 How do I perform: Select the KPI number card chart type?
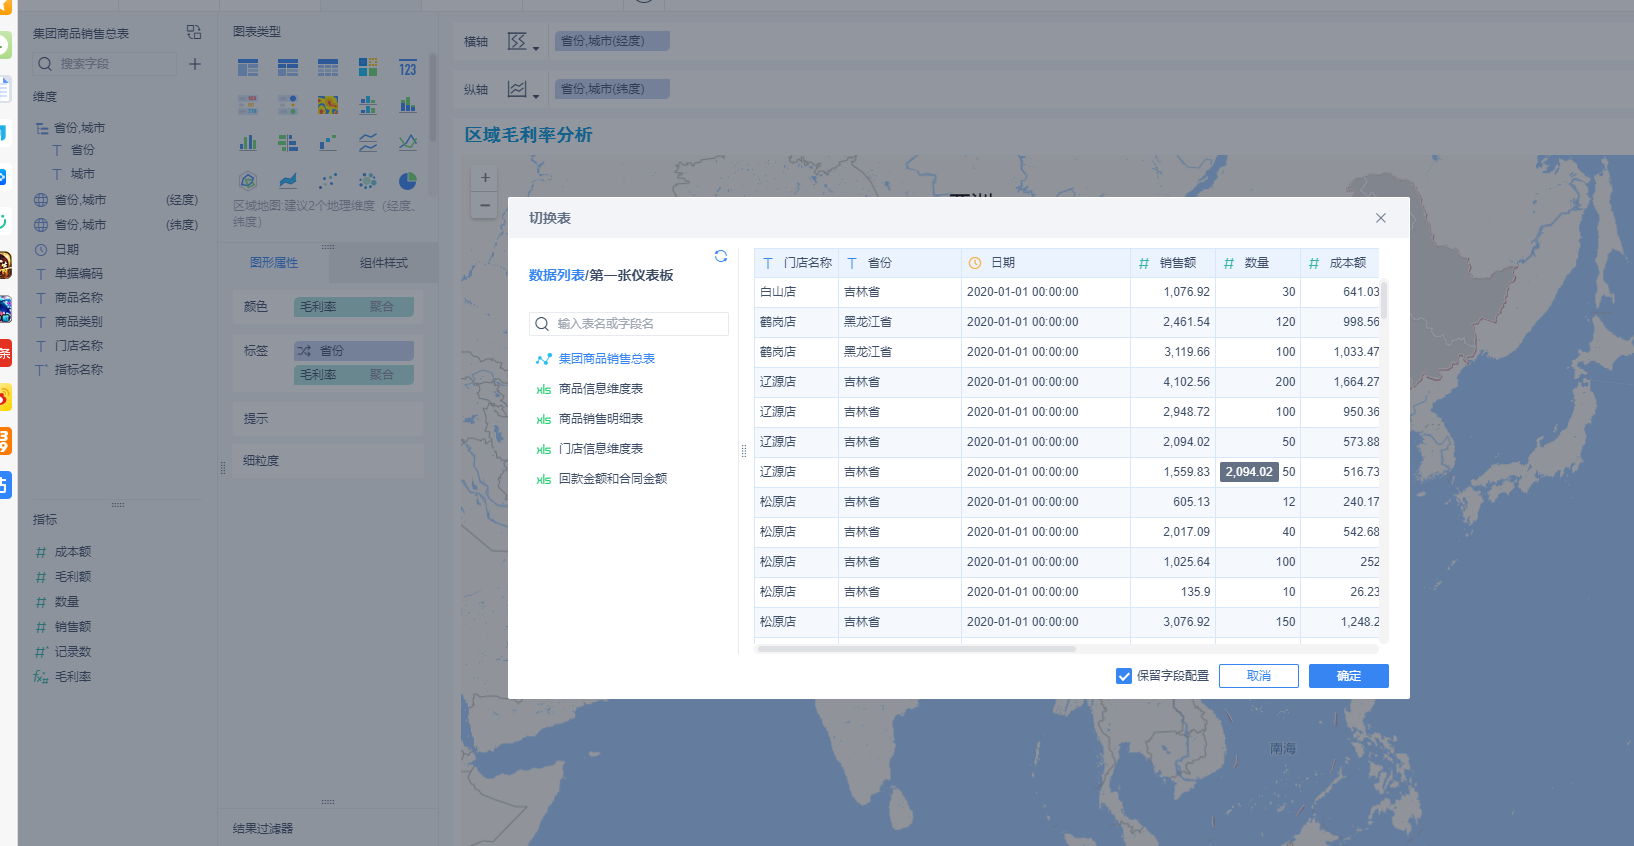click(408, 68)
